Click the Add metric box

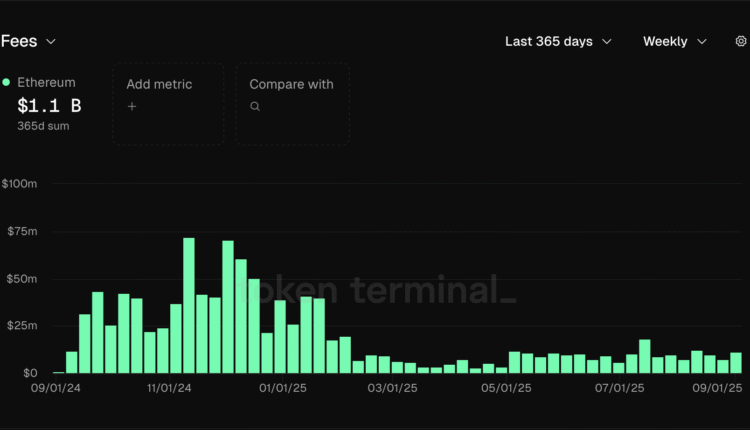(168, 103)
